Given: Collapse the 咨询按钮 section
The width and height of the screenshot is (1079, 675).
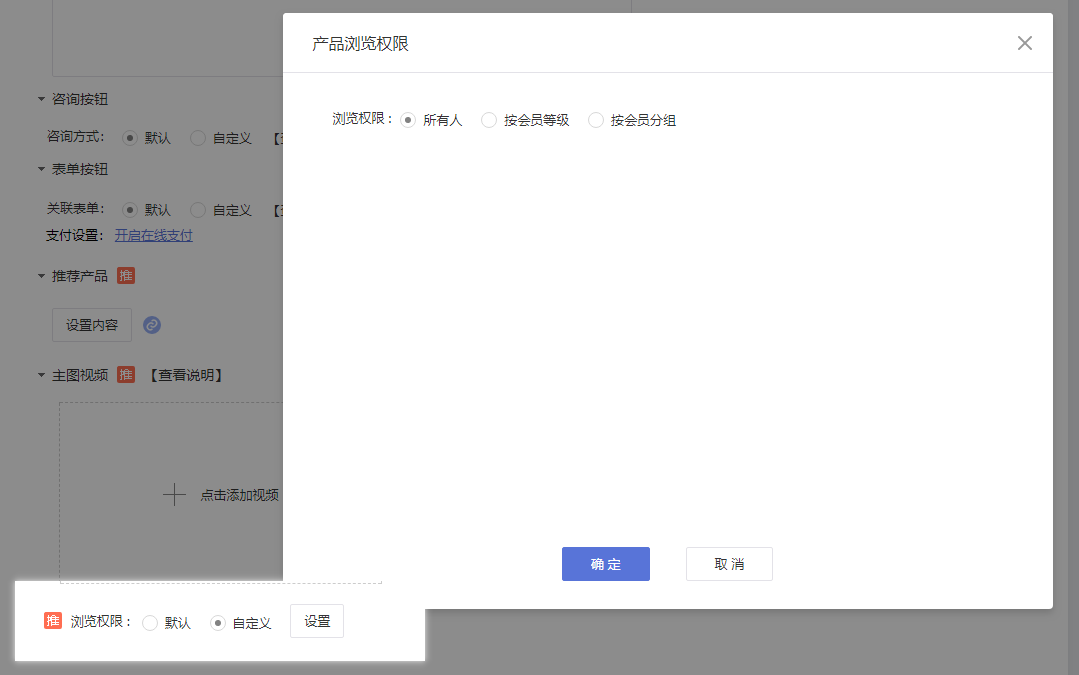Looking at the screenshot, I should (41, 99).
